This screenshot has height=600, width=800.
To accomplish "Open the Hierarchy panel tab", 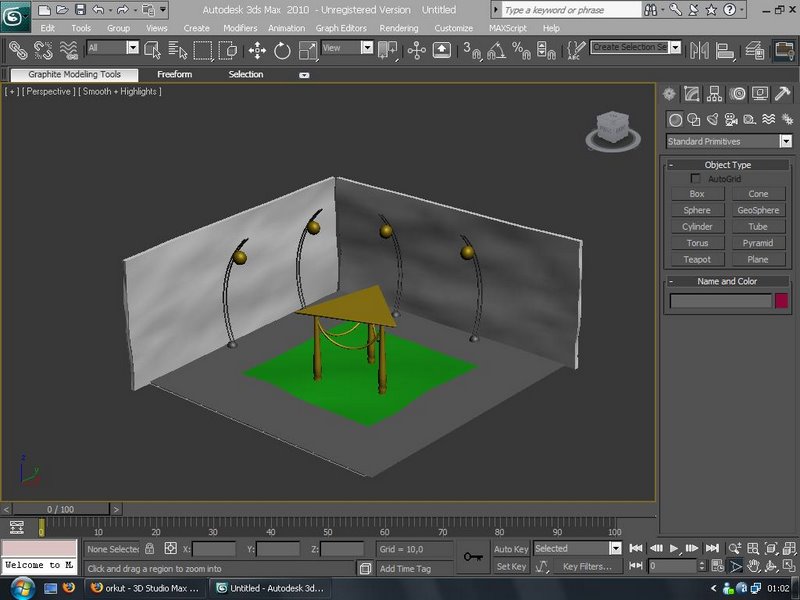I will click(x=715, y=94).
